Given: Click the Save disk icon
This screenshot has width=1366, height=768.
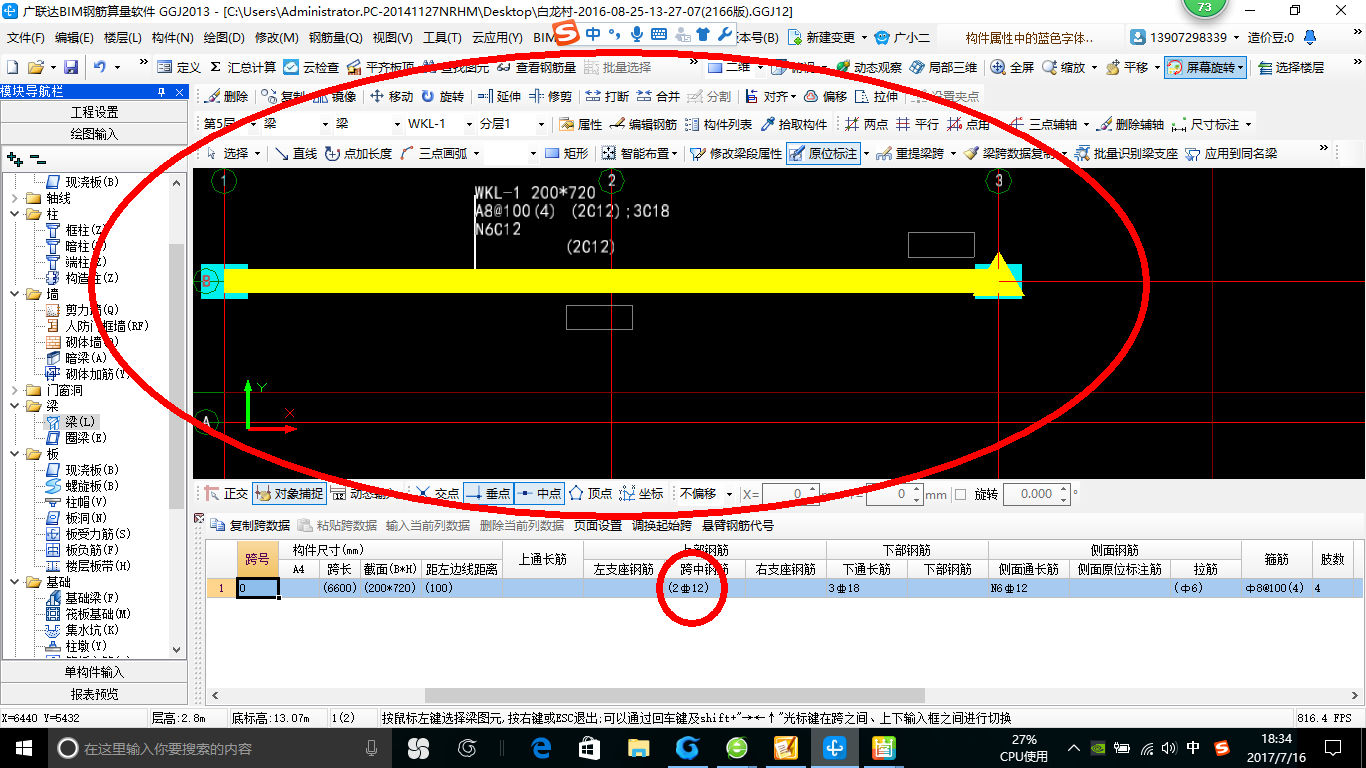Looking at the screenshot, I should point(71,67).
